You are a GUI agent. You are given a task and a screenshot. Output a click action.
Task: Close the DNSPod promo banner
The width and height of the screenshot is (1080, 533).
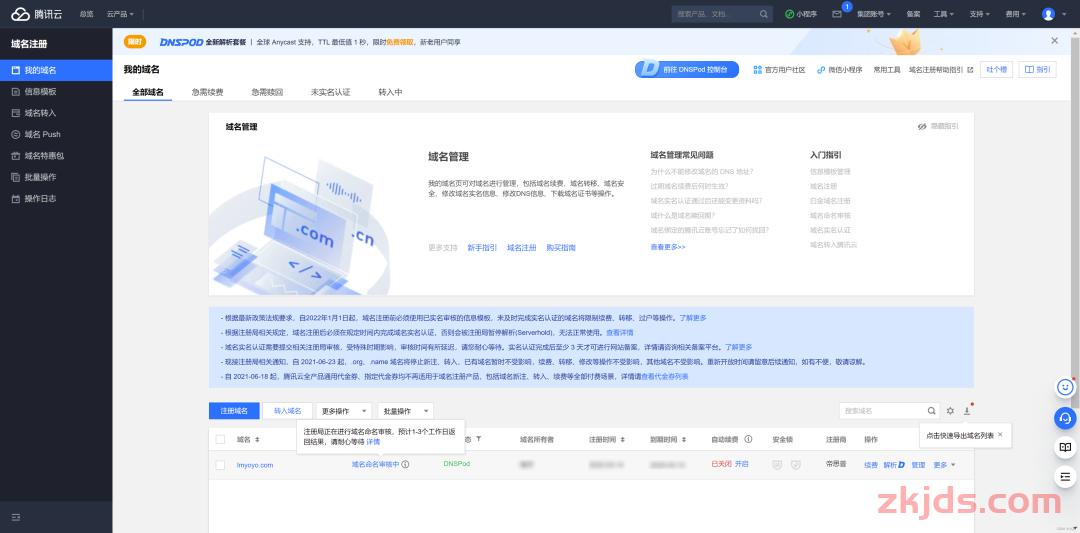(x=1055, y=41)
